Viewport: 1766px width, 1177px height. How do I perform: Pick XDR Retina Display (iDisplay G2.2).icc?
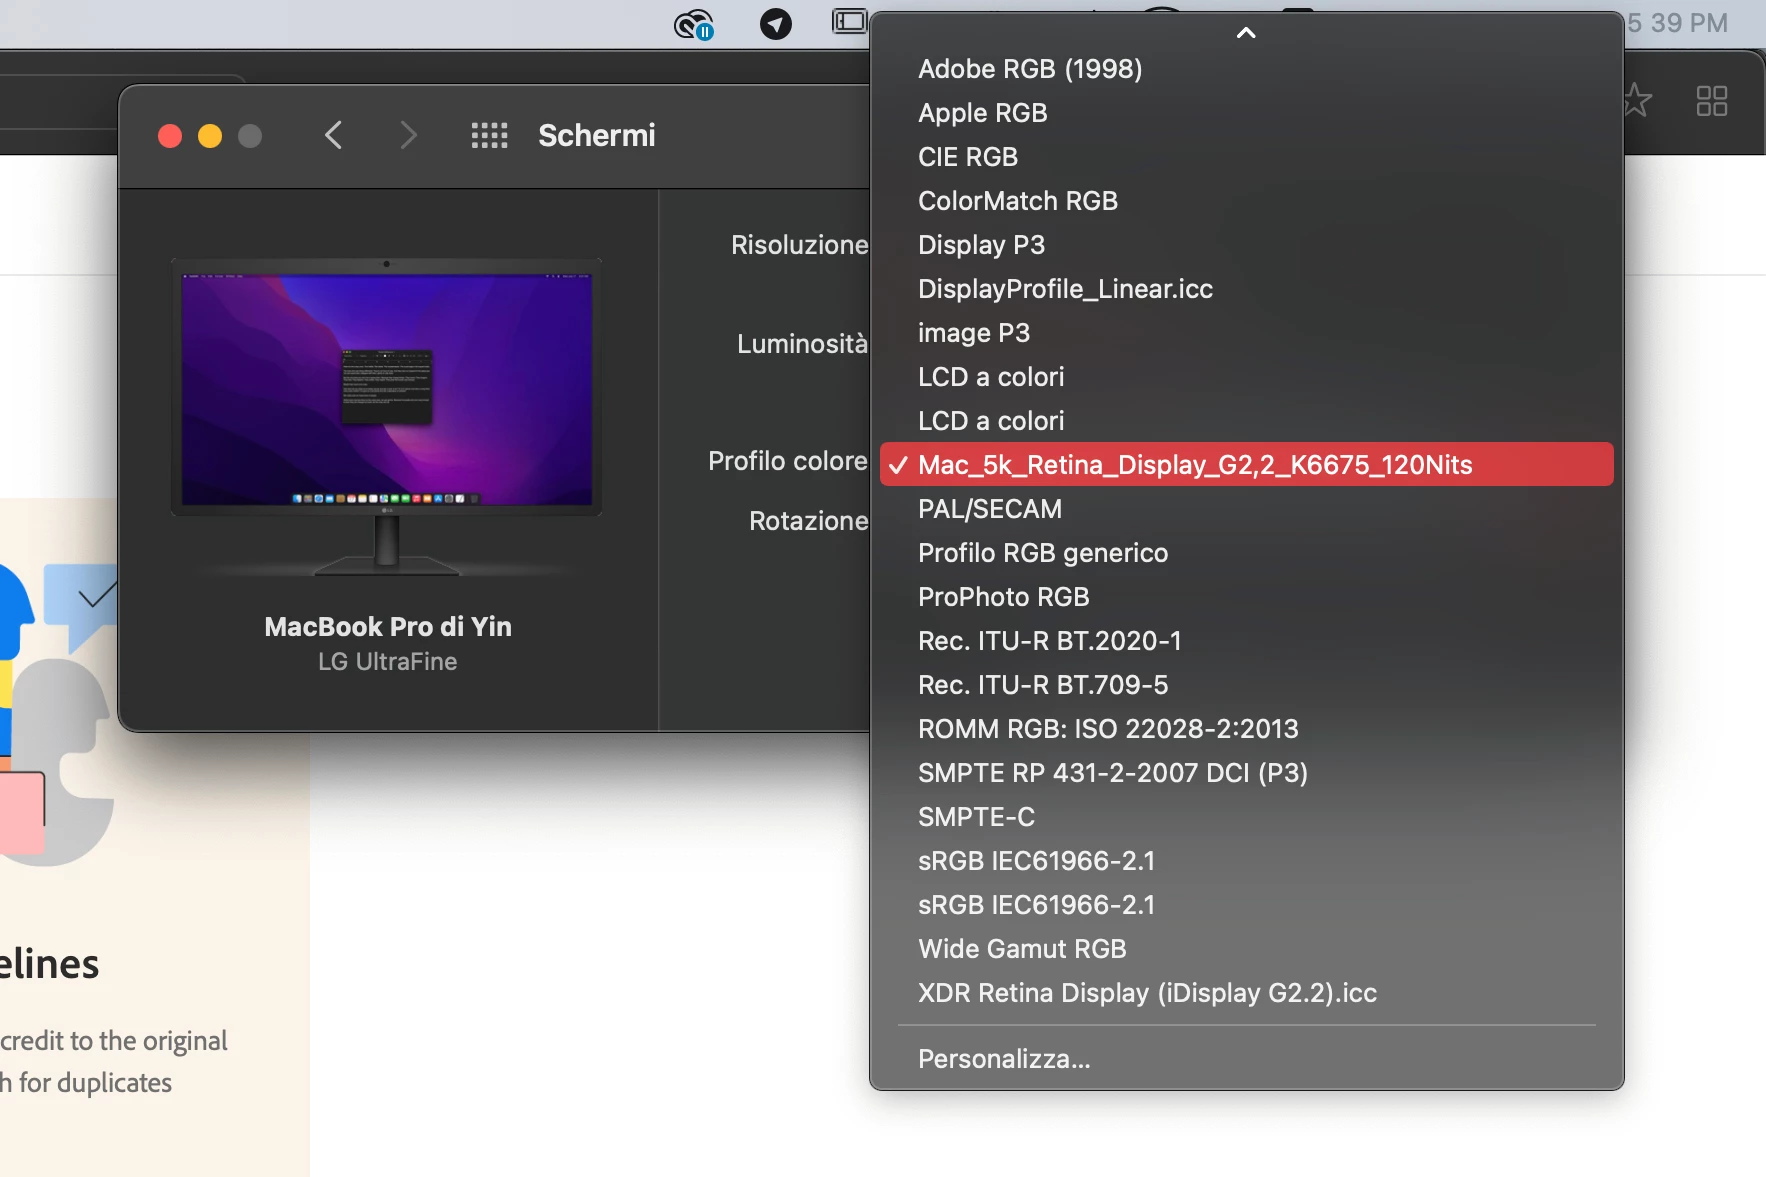pos(1246,993)
